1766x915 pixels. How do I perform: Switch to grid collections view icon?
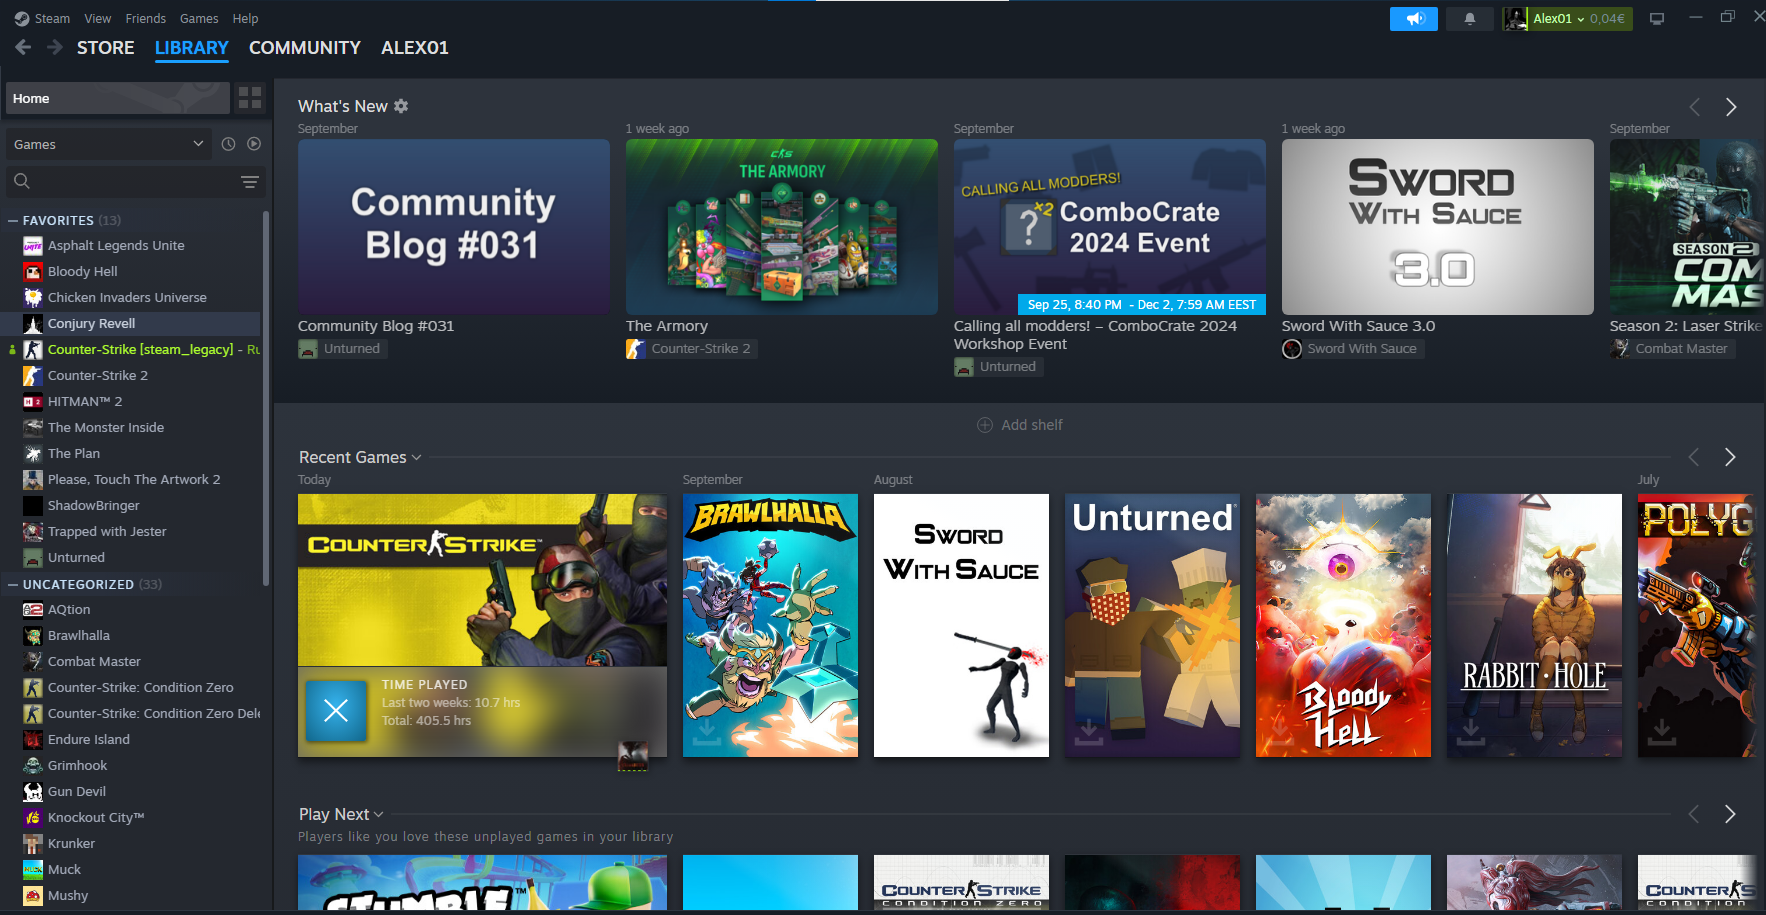click(250, 98)
